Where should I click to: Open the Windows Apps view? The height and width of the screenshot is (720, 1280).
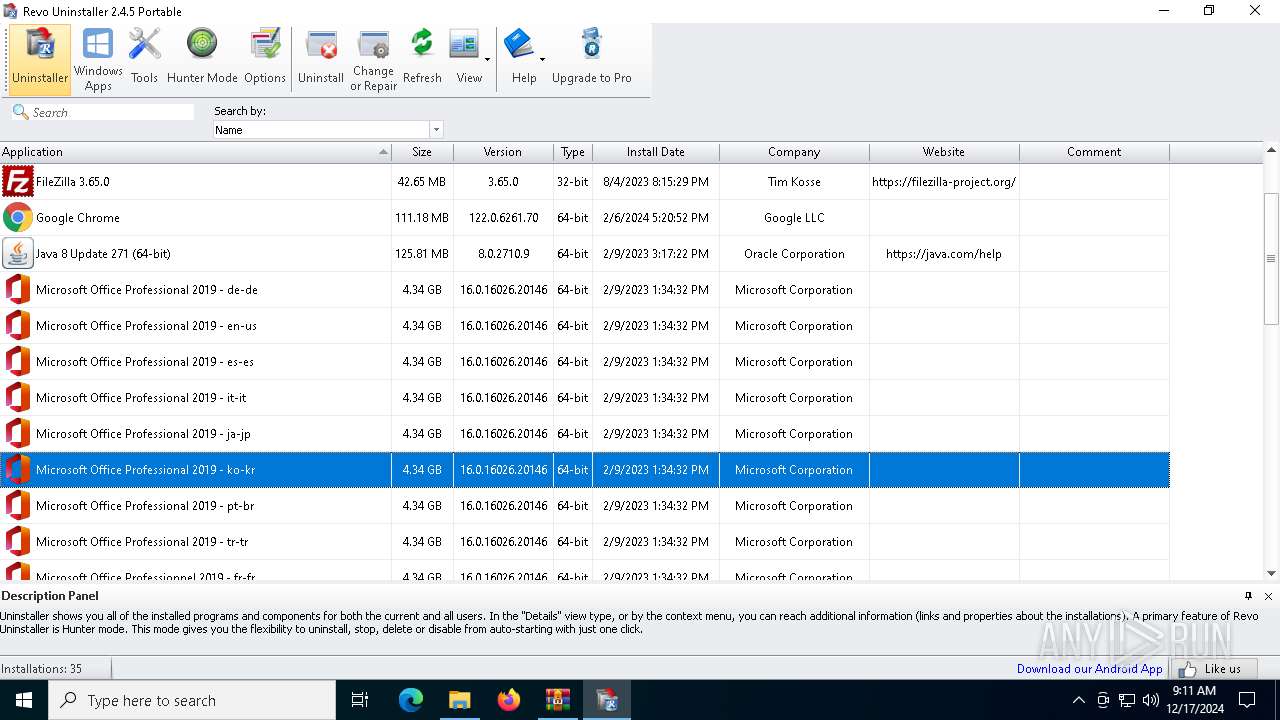(98, 60)
